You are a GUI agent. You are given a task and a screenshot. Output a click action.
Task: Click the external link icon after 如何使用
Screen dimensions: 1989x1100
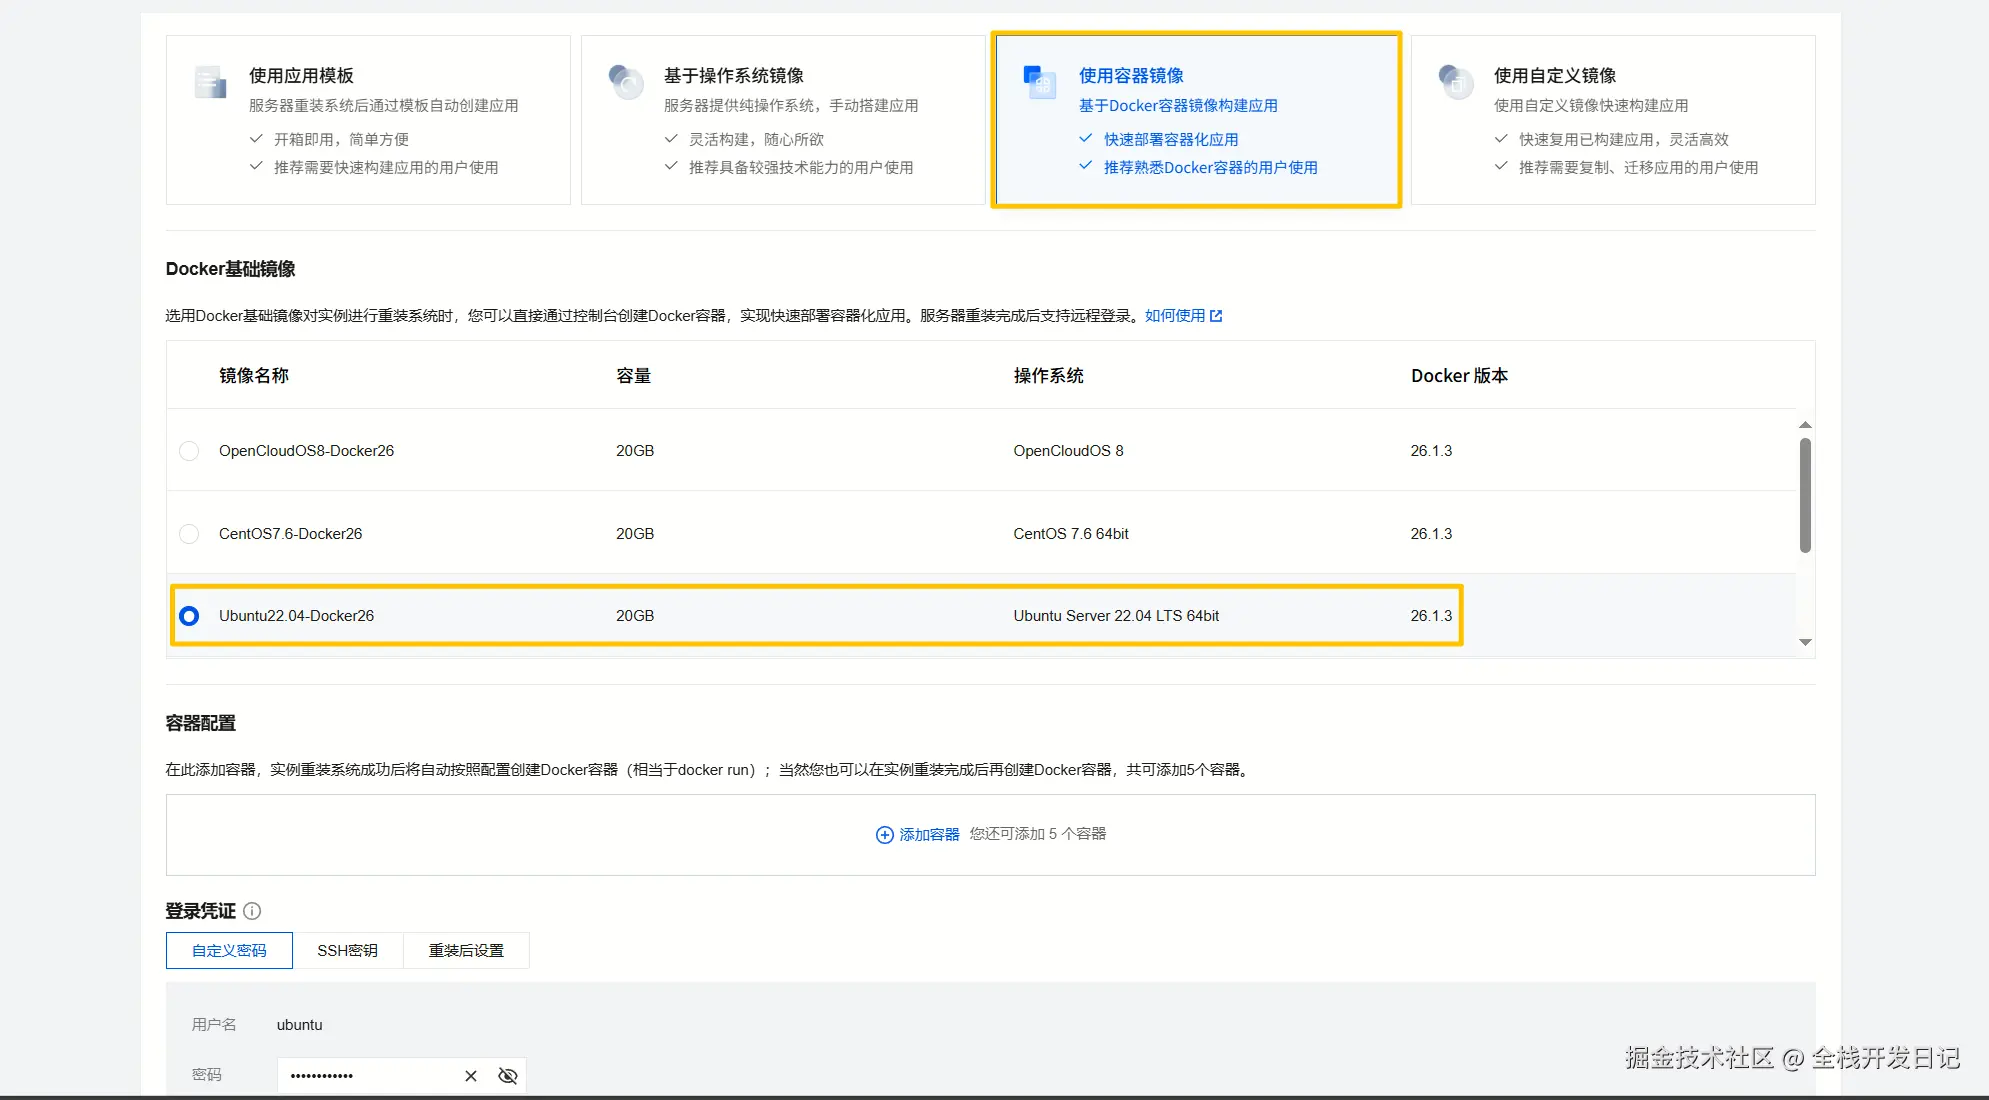[1216, 316]
